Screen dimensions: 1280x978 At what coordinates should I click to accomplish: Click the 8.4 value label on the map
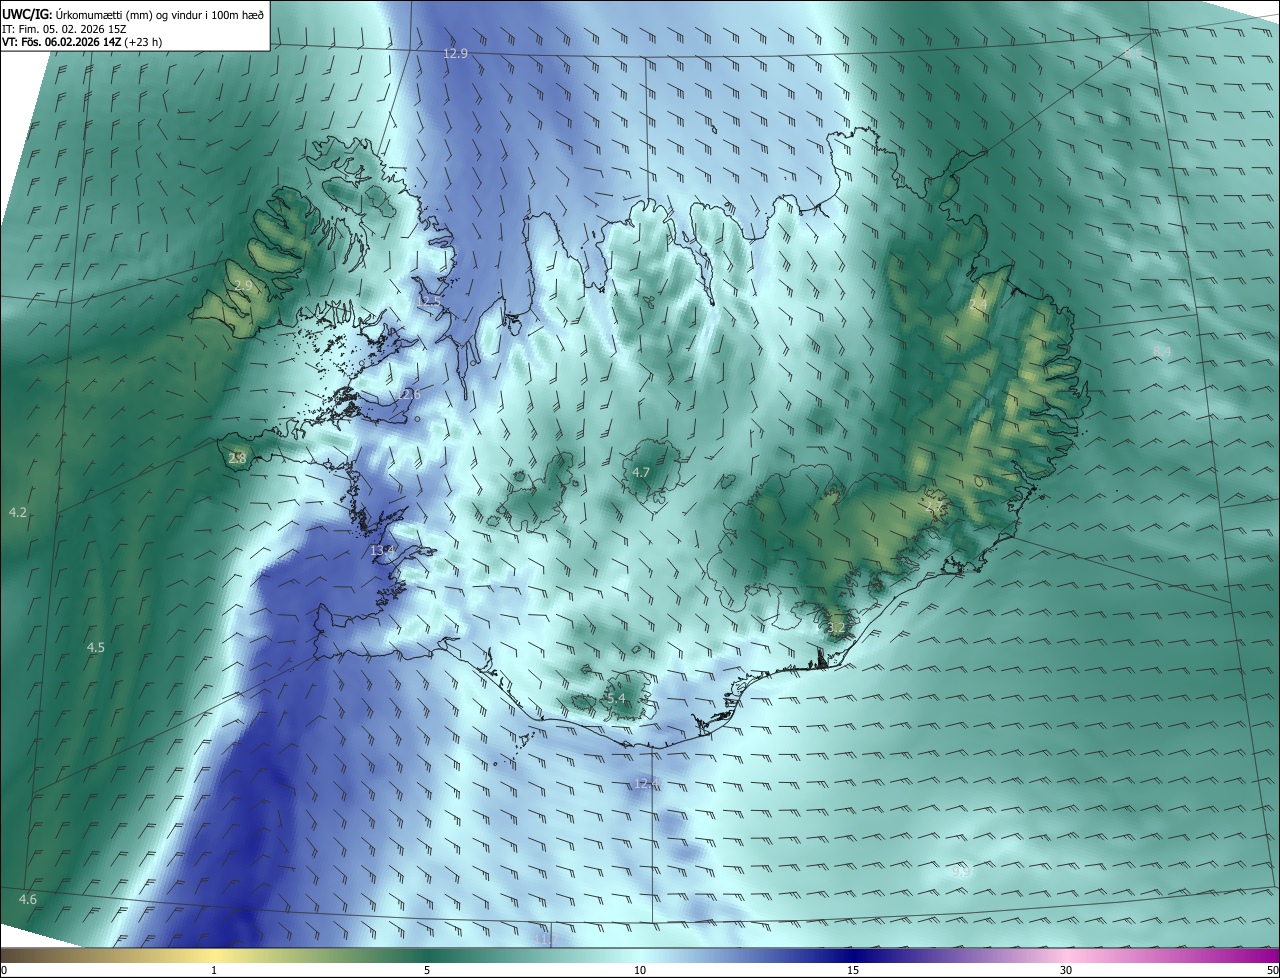point(1161,352)
